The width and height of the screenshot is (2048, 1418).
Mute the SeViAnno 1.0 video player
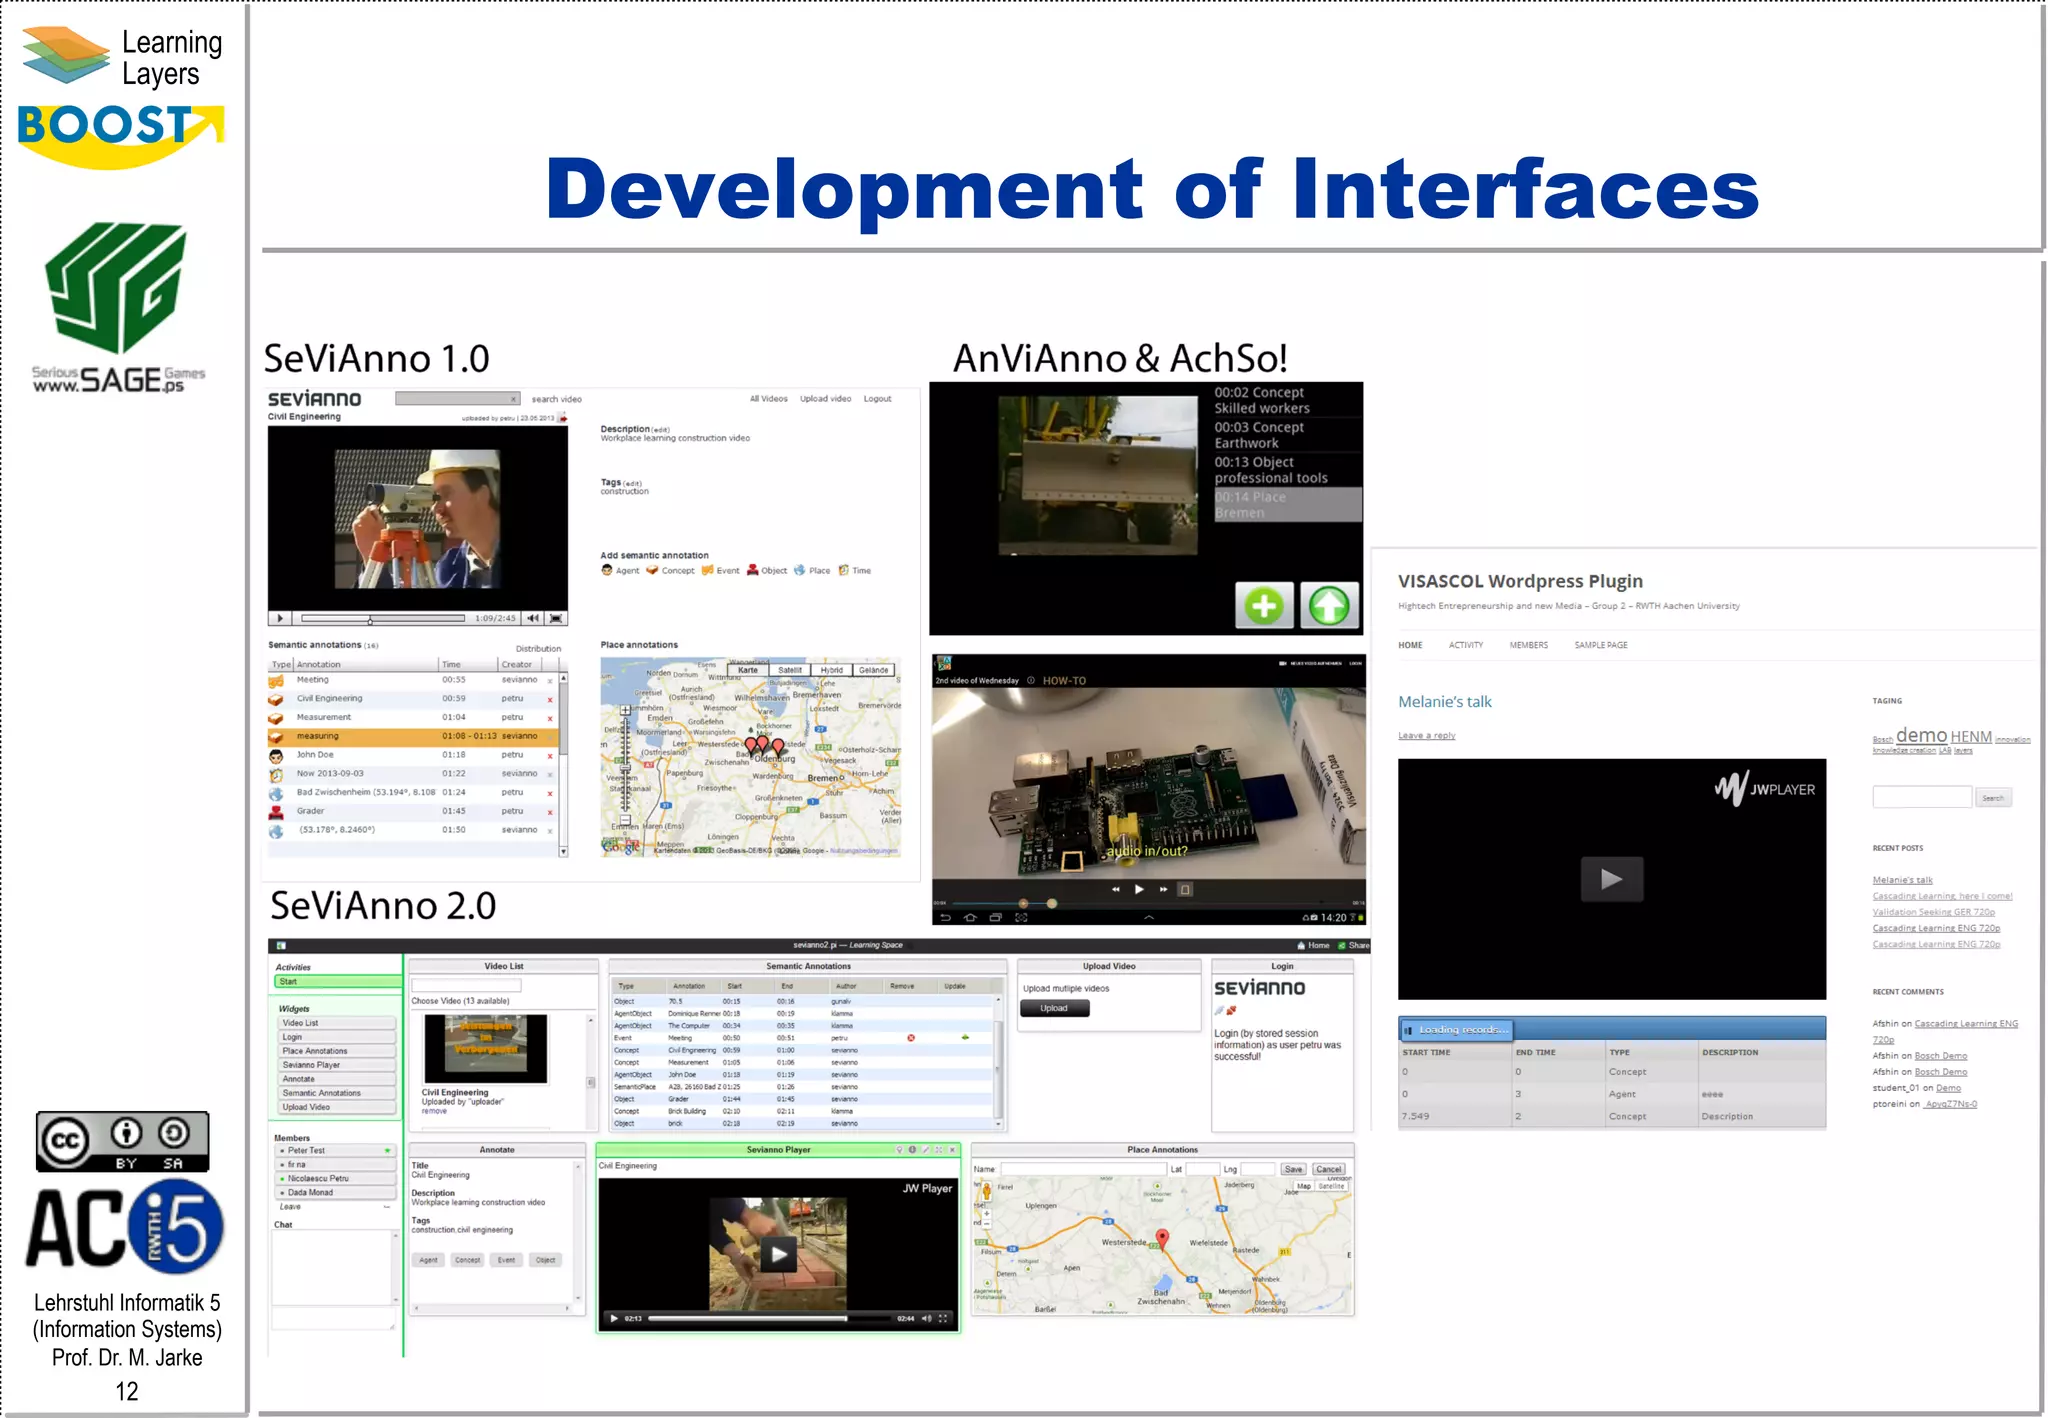(x=533, y=619)
